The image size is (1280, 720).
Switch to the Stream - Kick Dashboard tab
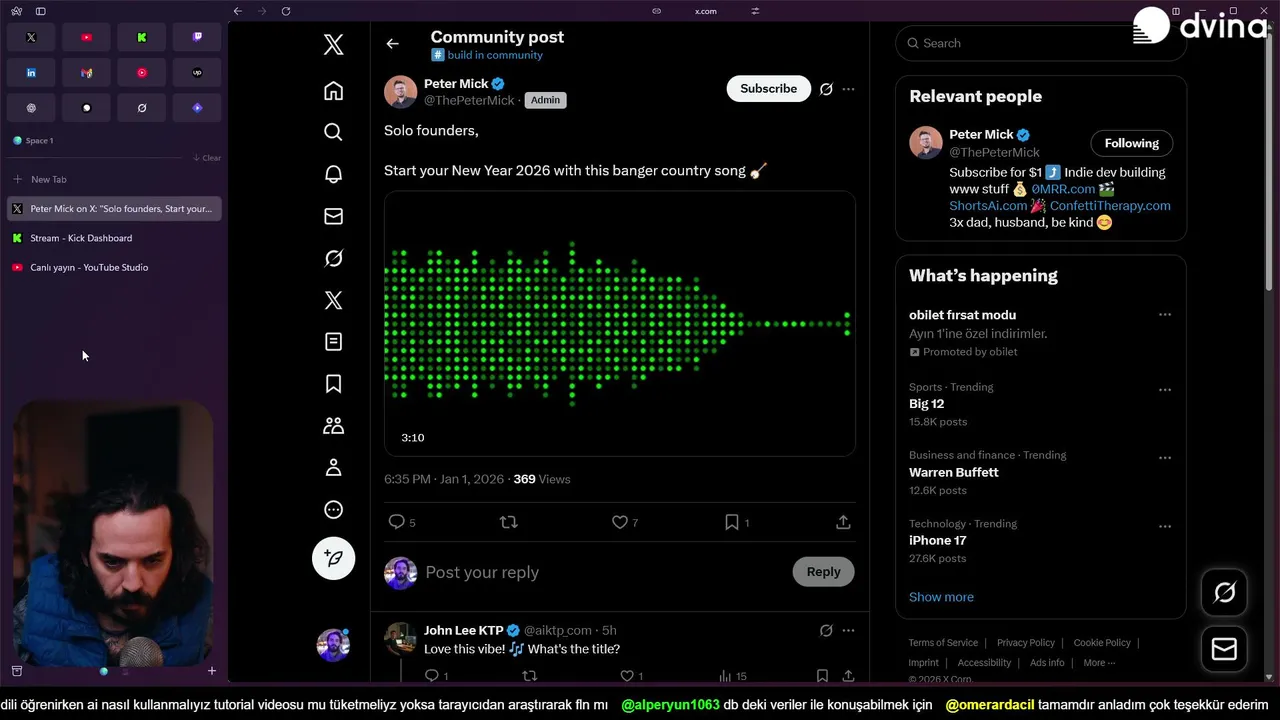click(x=81, y=238)
